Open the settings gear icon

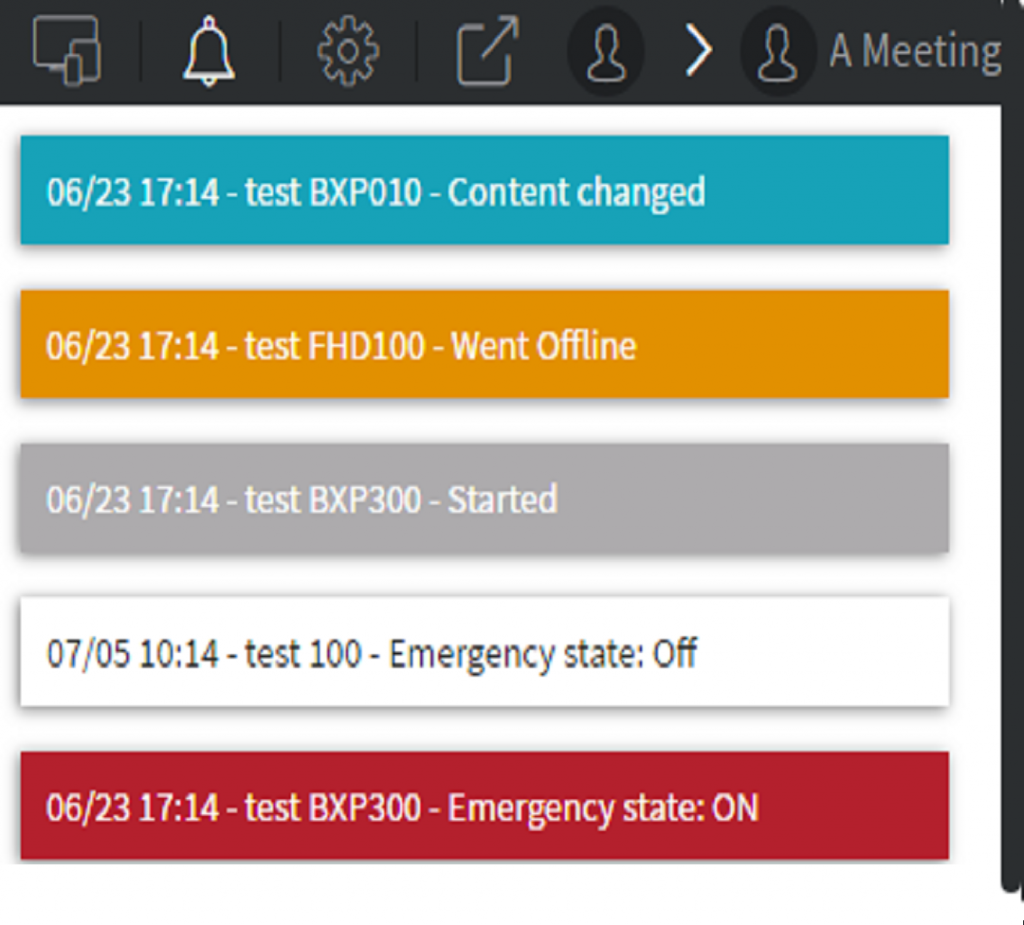[348, 51]
